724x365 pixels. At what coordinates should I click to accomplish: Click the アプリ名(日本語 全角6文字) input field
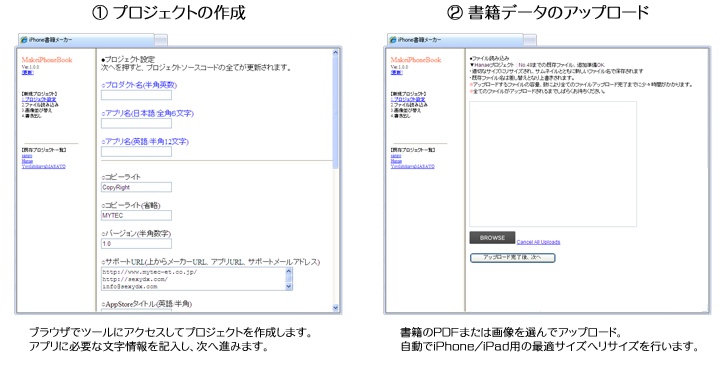point(137,123)
